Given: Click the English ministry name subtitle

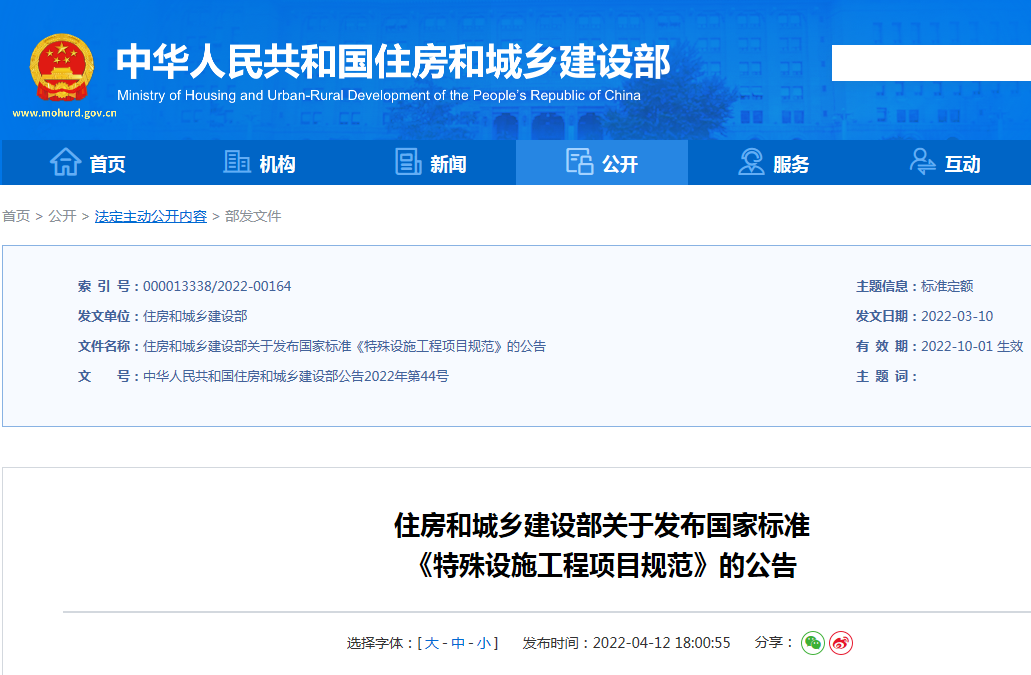Looking at the screenshot, I should pyautogui.click(x=379, y=95).
